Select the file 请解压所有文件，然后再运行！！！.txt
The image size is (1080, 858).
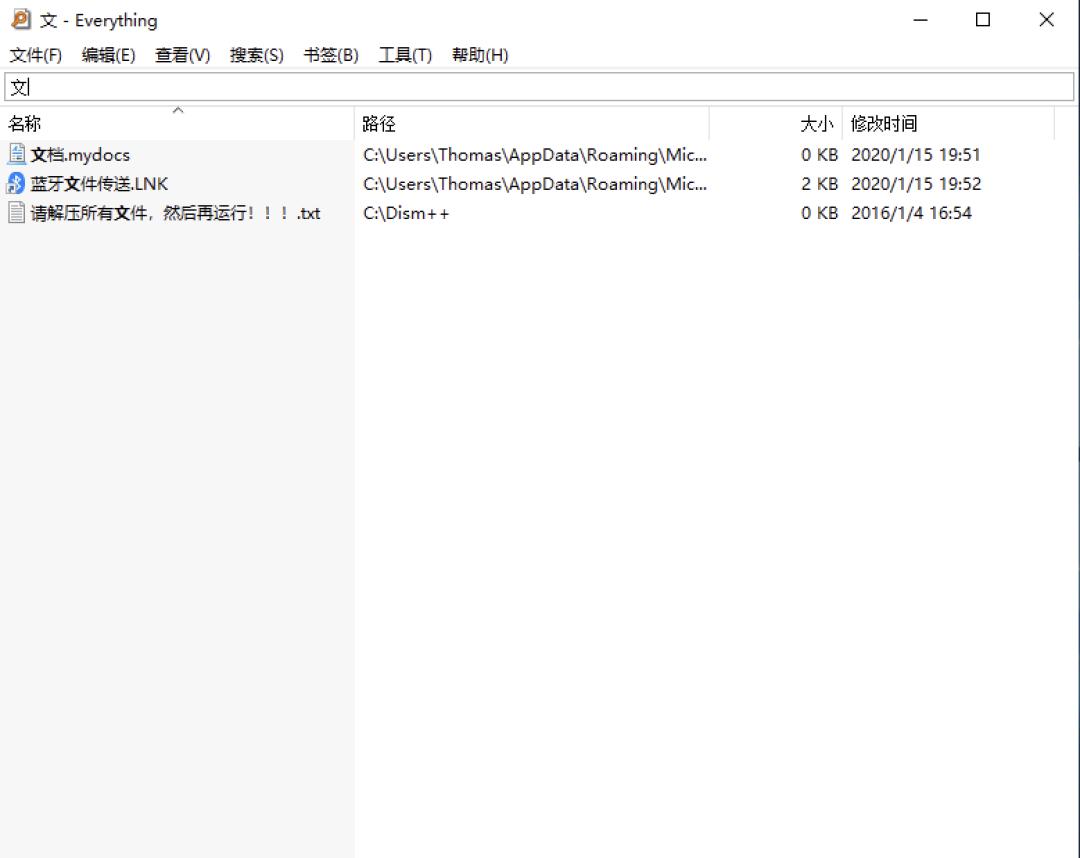tap(176, 213)
